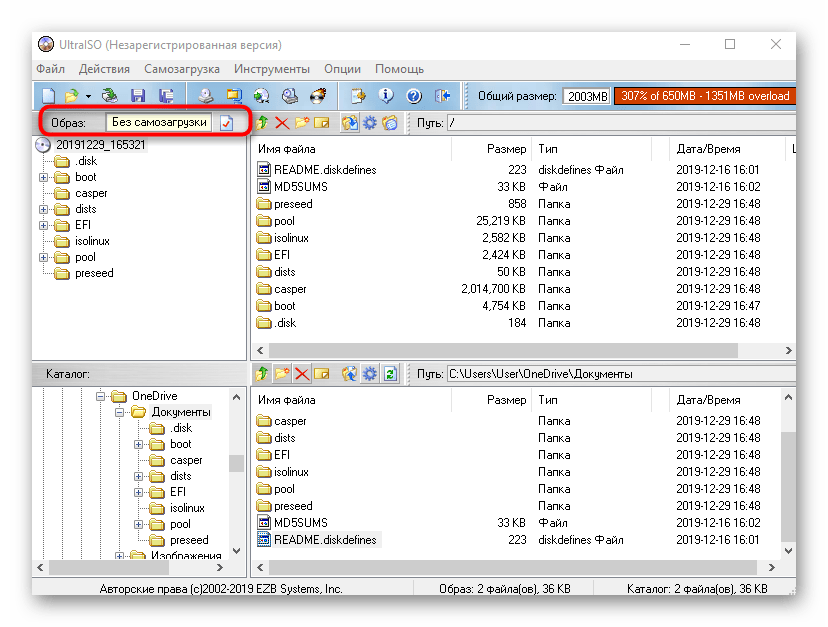Open the dropdown arrow beside Open icon
This screenshot has width=828, height=627.
pyautogui.click(x=88, y=97)
